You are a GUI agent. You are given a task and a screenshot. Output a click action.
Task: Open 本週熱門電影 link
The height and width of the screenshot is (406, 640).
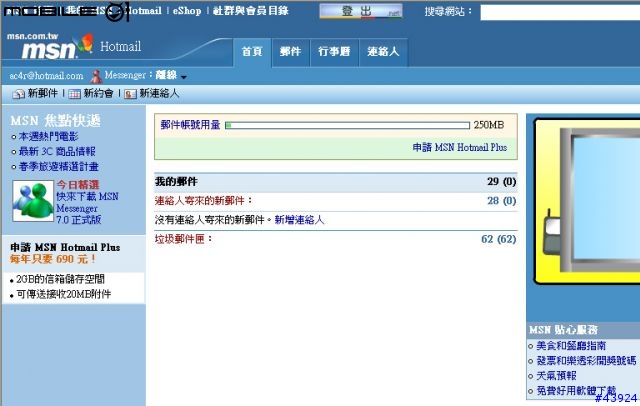tap(48, 136)
